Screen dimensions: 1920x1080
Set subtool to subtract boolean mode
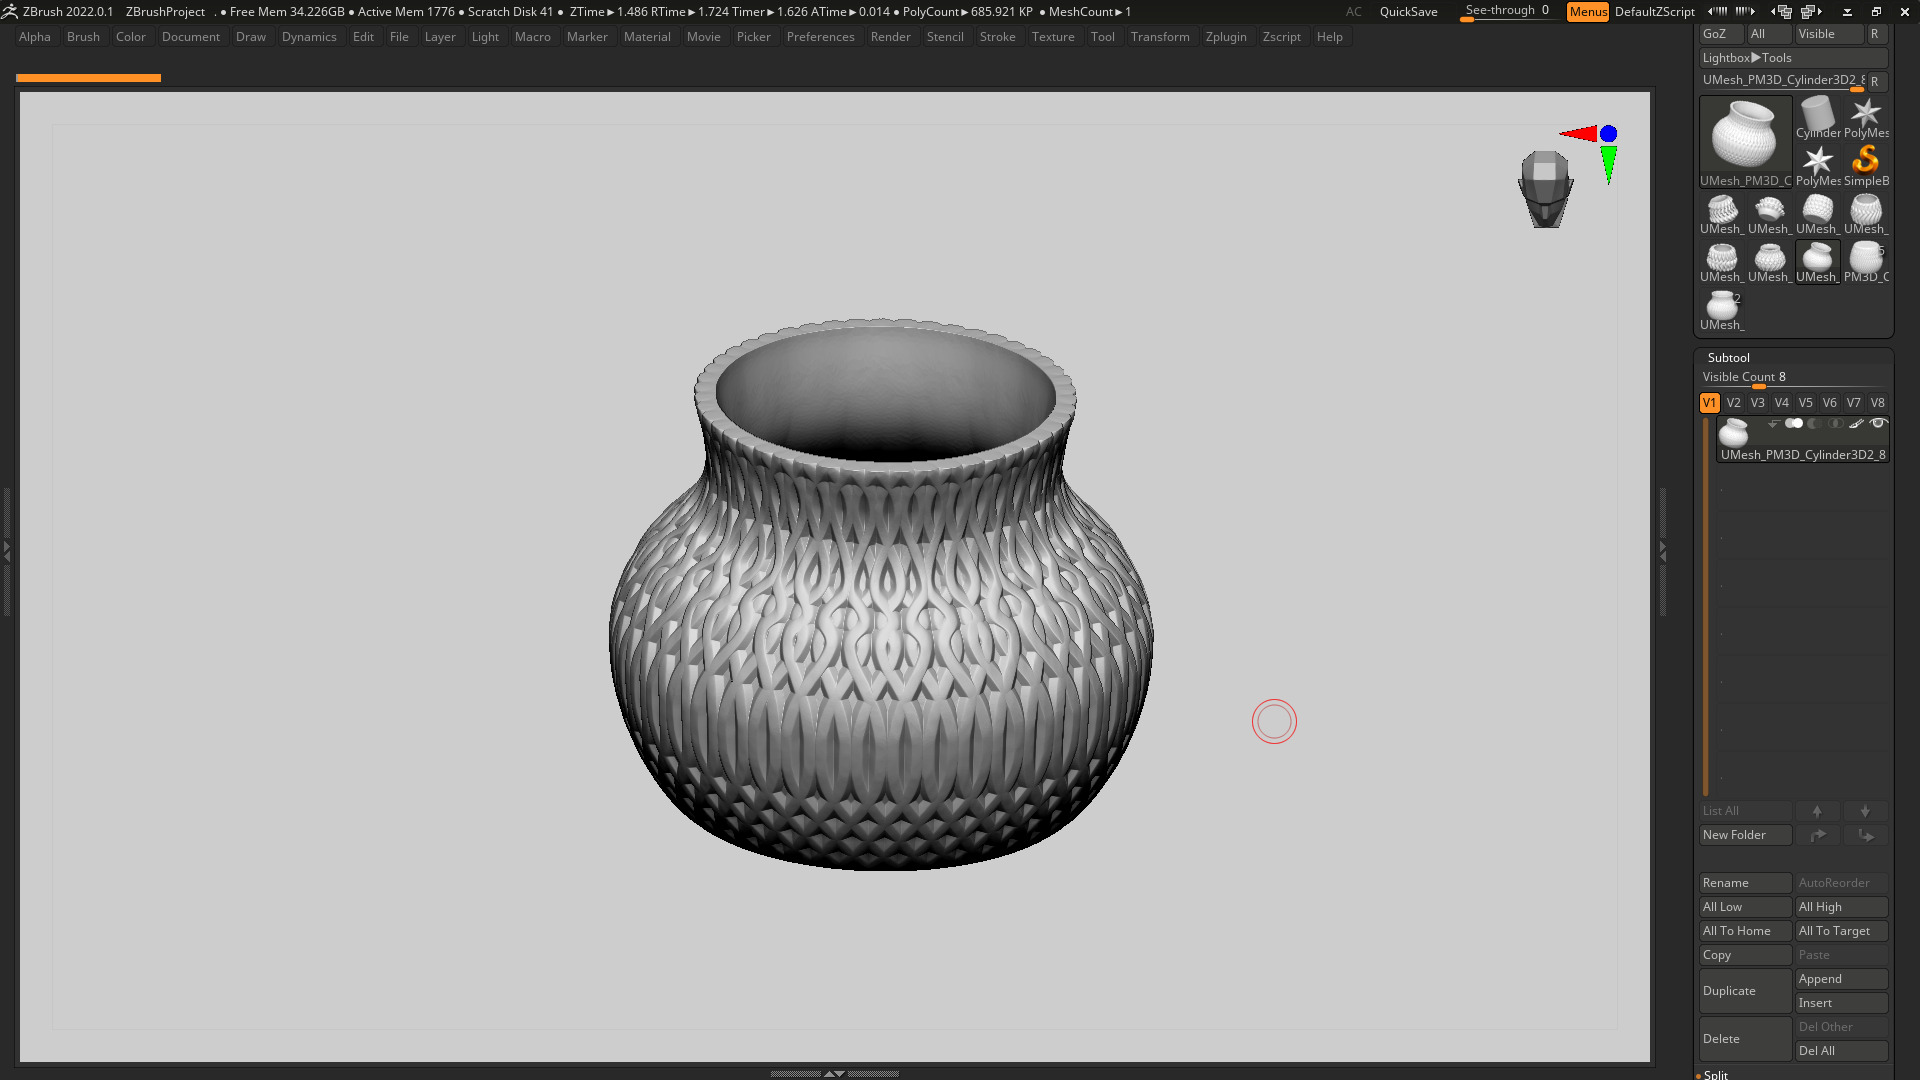[1814, 424]
